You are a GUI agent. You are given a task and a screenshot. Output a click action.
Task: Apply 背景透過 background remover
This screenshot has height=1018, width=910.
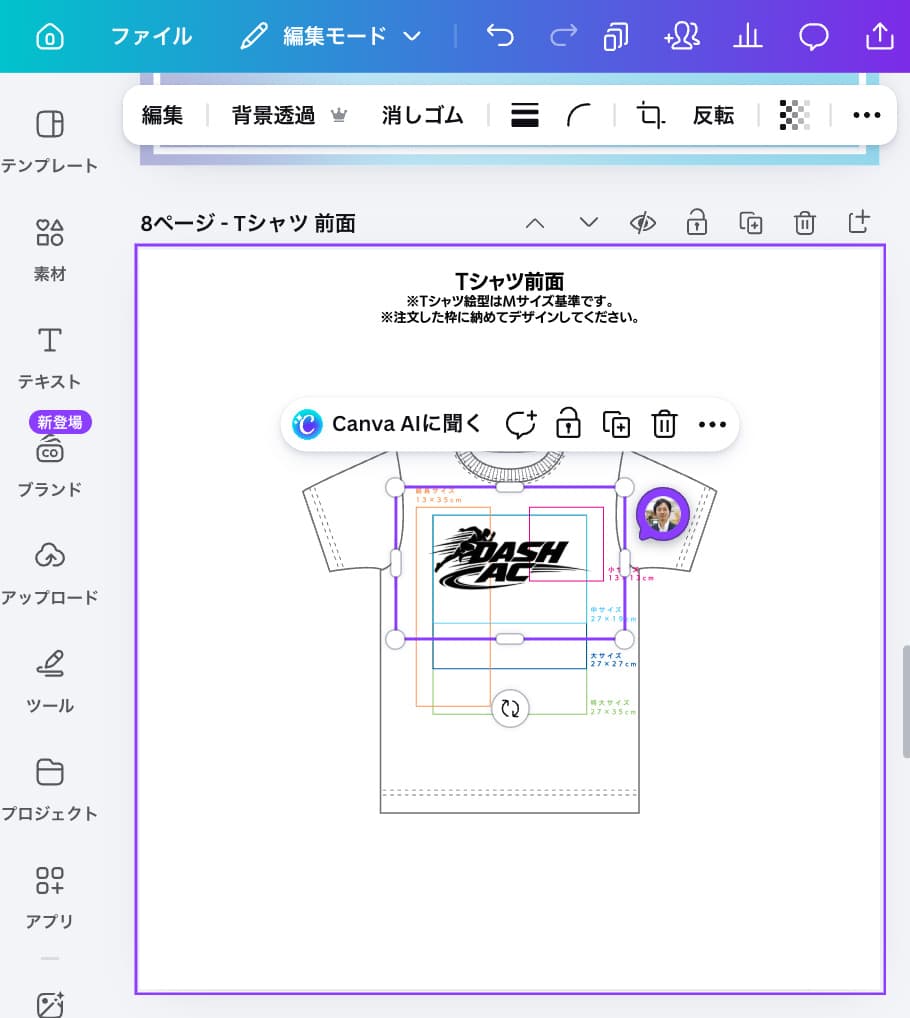pos(289,116)
